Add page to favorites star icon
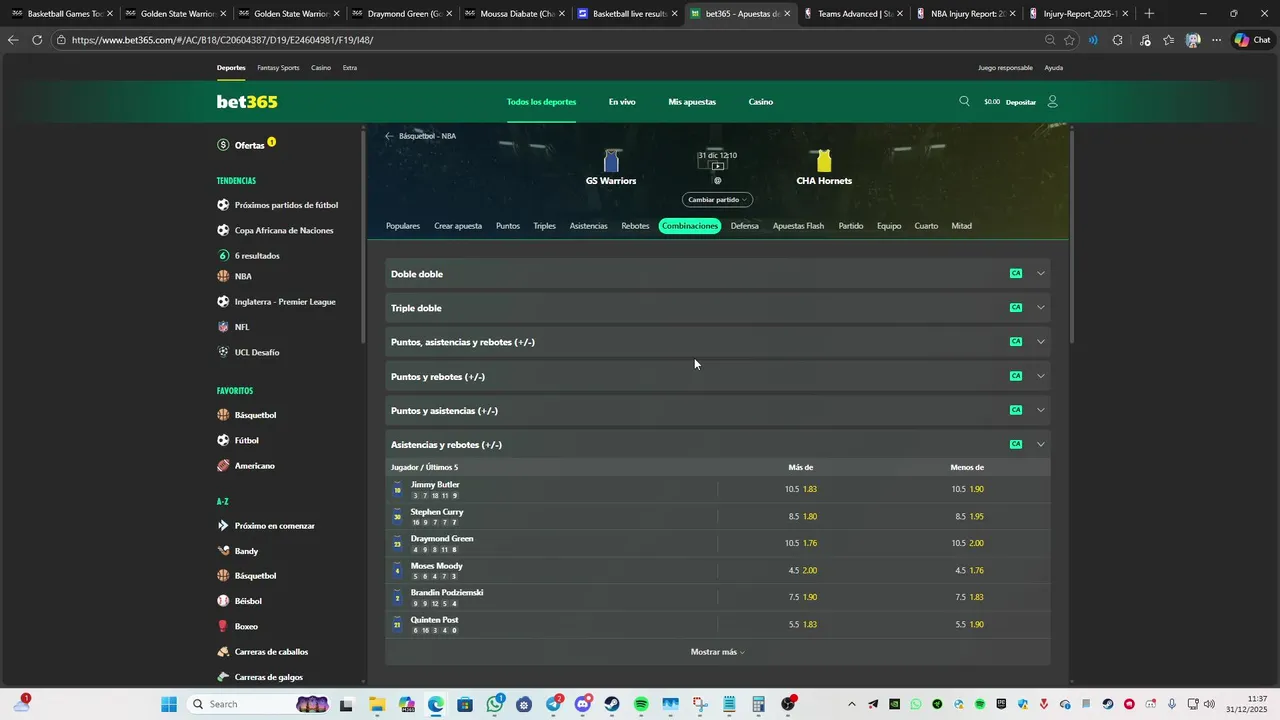Image resolution: width=1280 pixels, height=720 pixels. pos(1069,40)
